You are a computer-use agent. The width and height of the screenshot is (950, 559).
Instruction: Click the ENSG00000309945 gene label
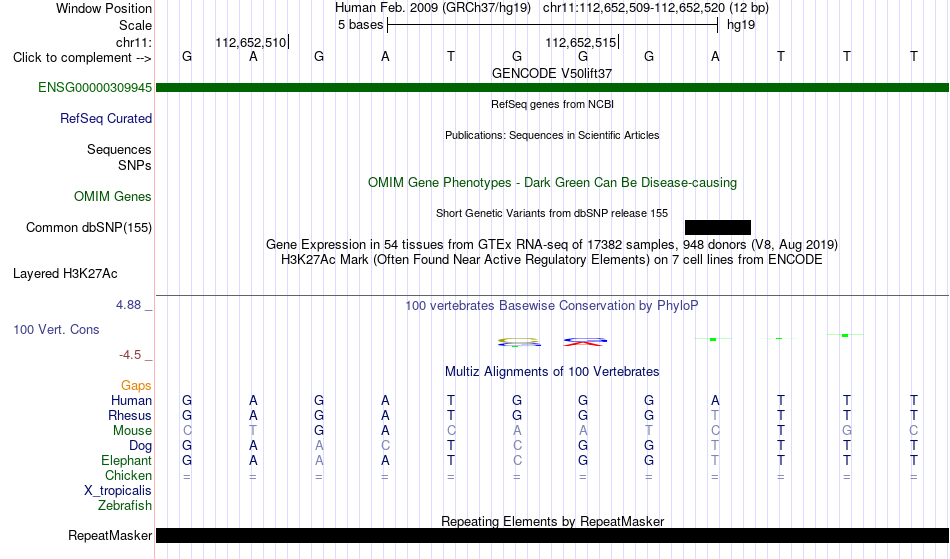[95, 88]
